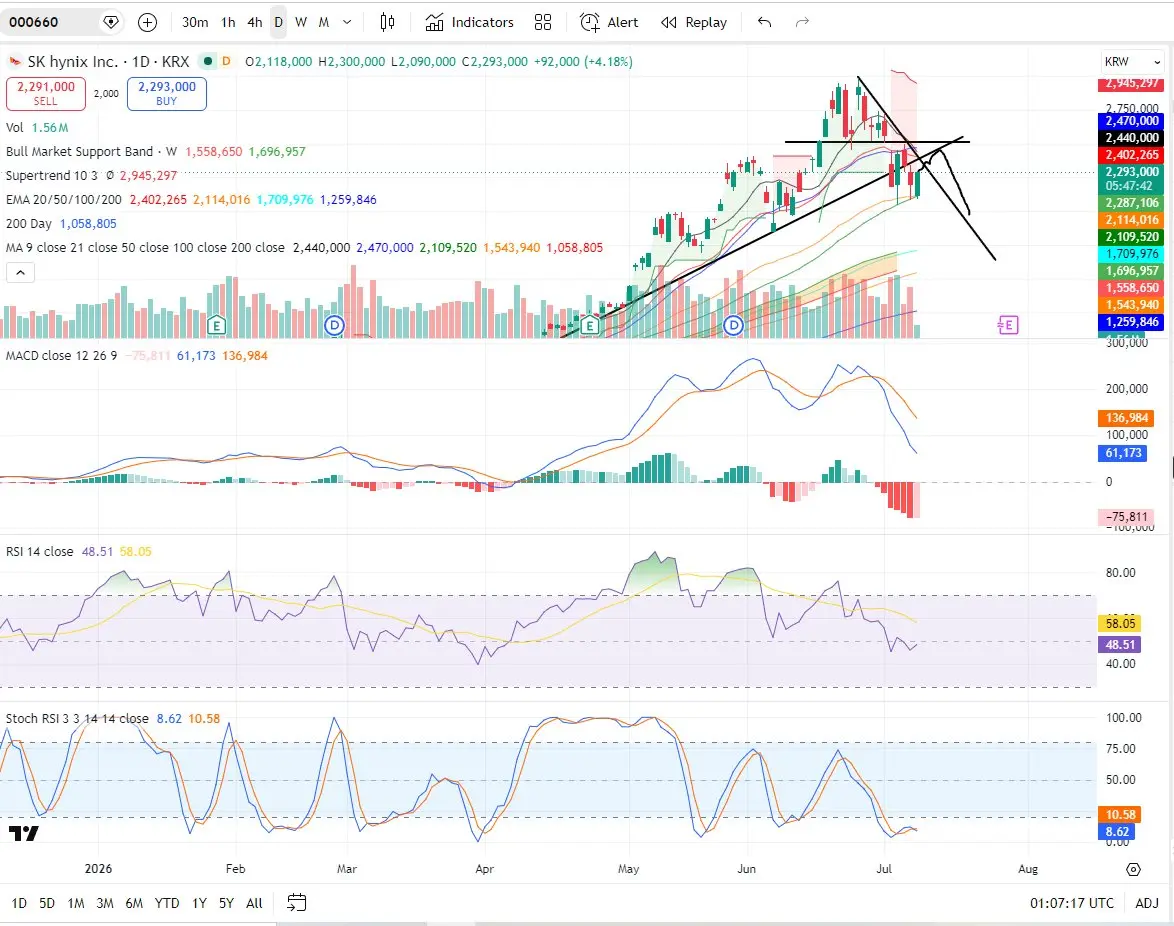Click the upcoming purple earnings E marker
Image resolution: width=1174 pixels, height=926 pixels.
pos(1009,325)
